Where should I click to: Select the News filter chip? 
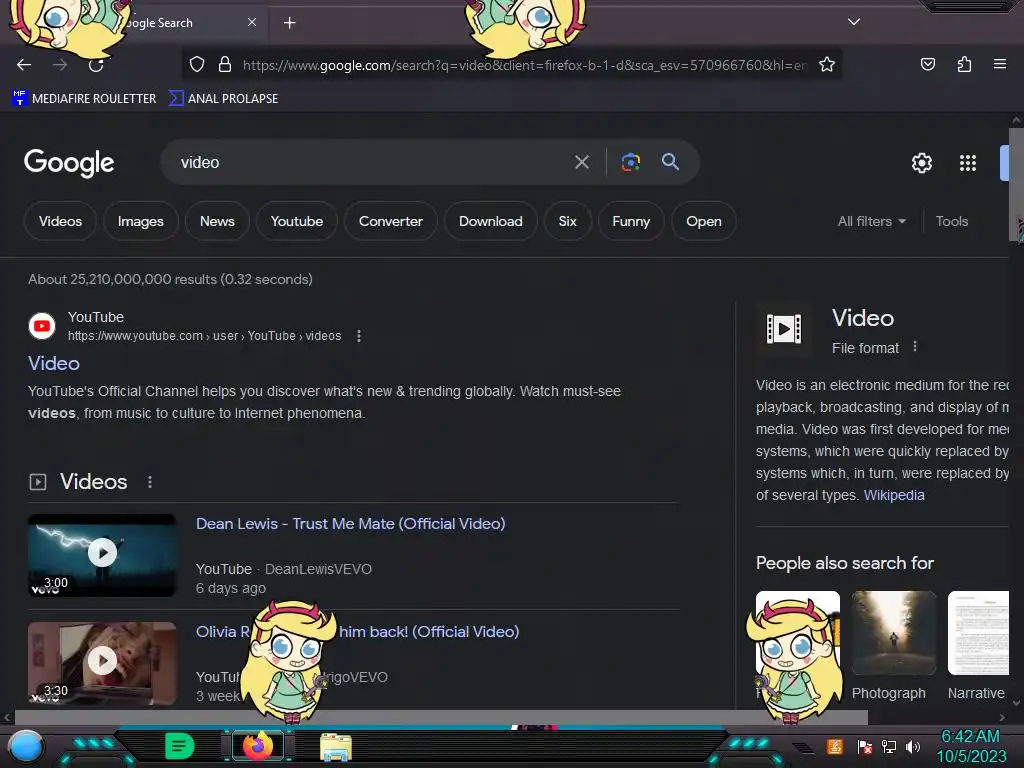217,221
